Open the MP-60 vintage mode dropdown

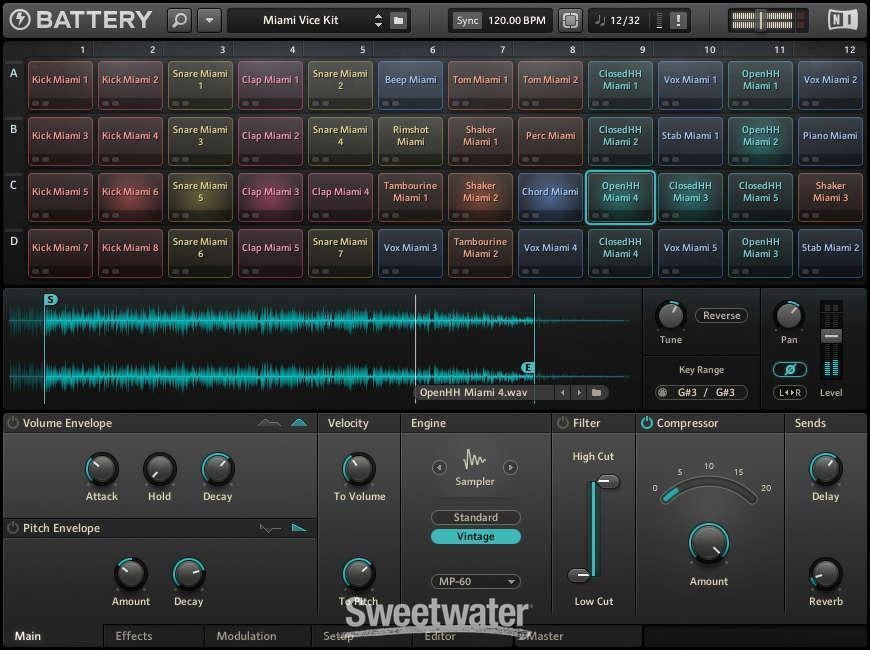point(476,581)
